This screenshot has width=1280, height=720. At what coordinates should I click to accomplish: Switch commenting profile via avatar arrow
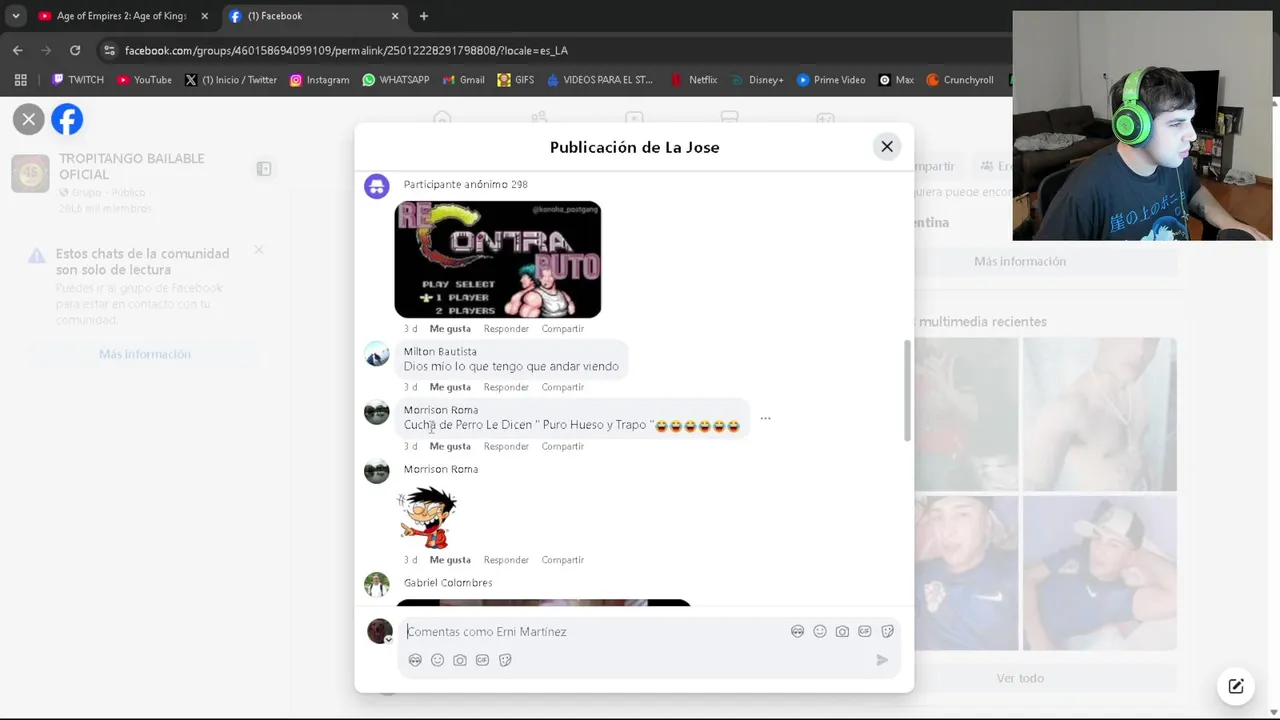389,640
